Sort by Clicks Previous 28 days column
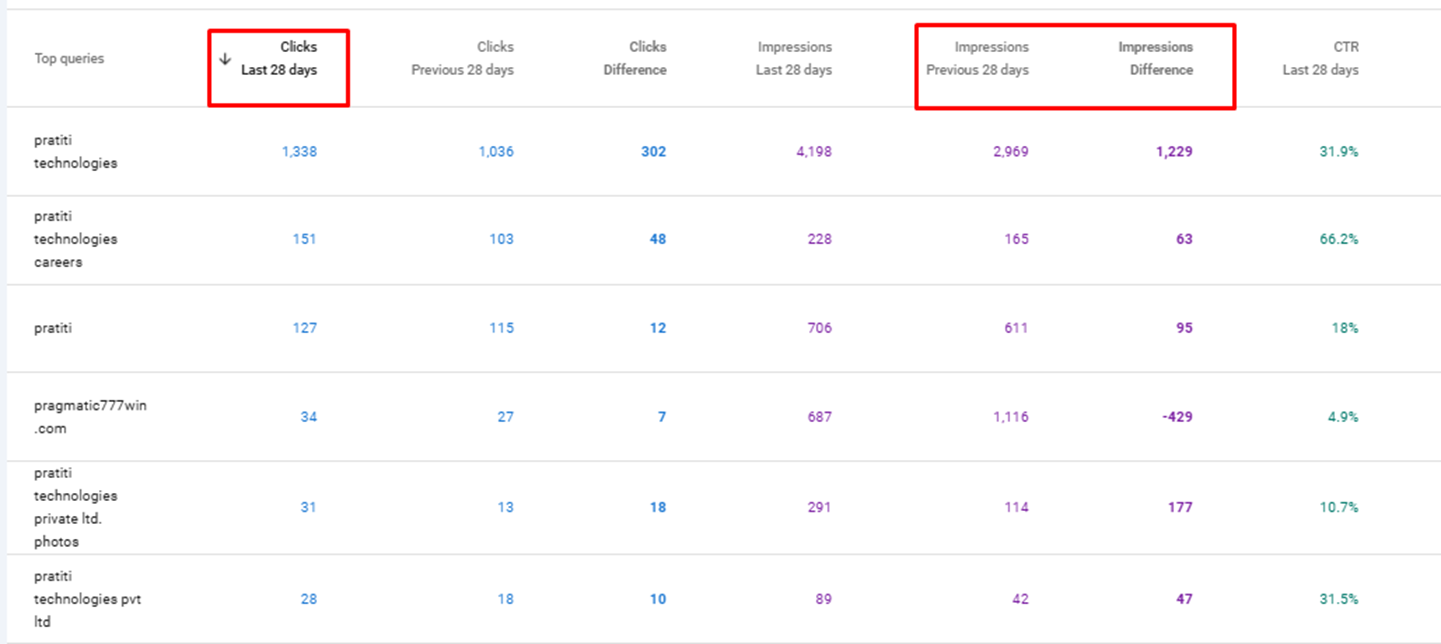 click(462, 59)
